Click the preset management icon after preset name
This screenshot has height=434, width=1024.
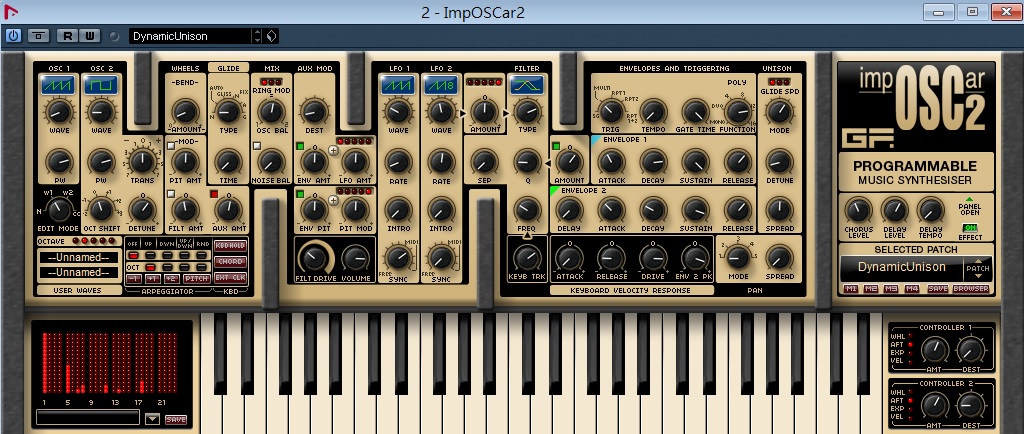pyautogui.click(x=272, y=36)
